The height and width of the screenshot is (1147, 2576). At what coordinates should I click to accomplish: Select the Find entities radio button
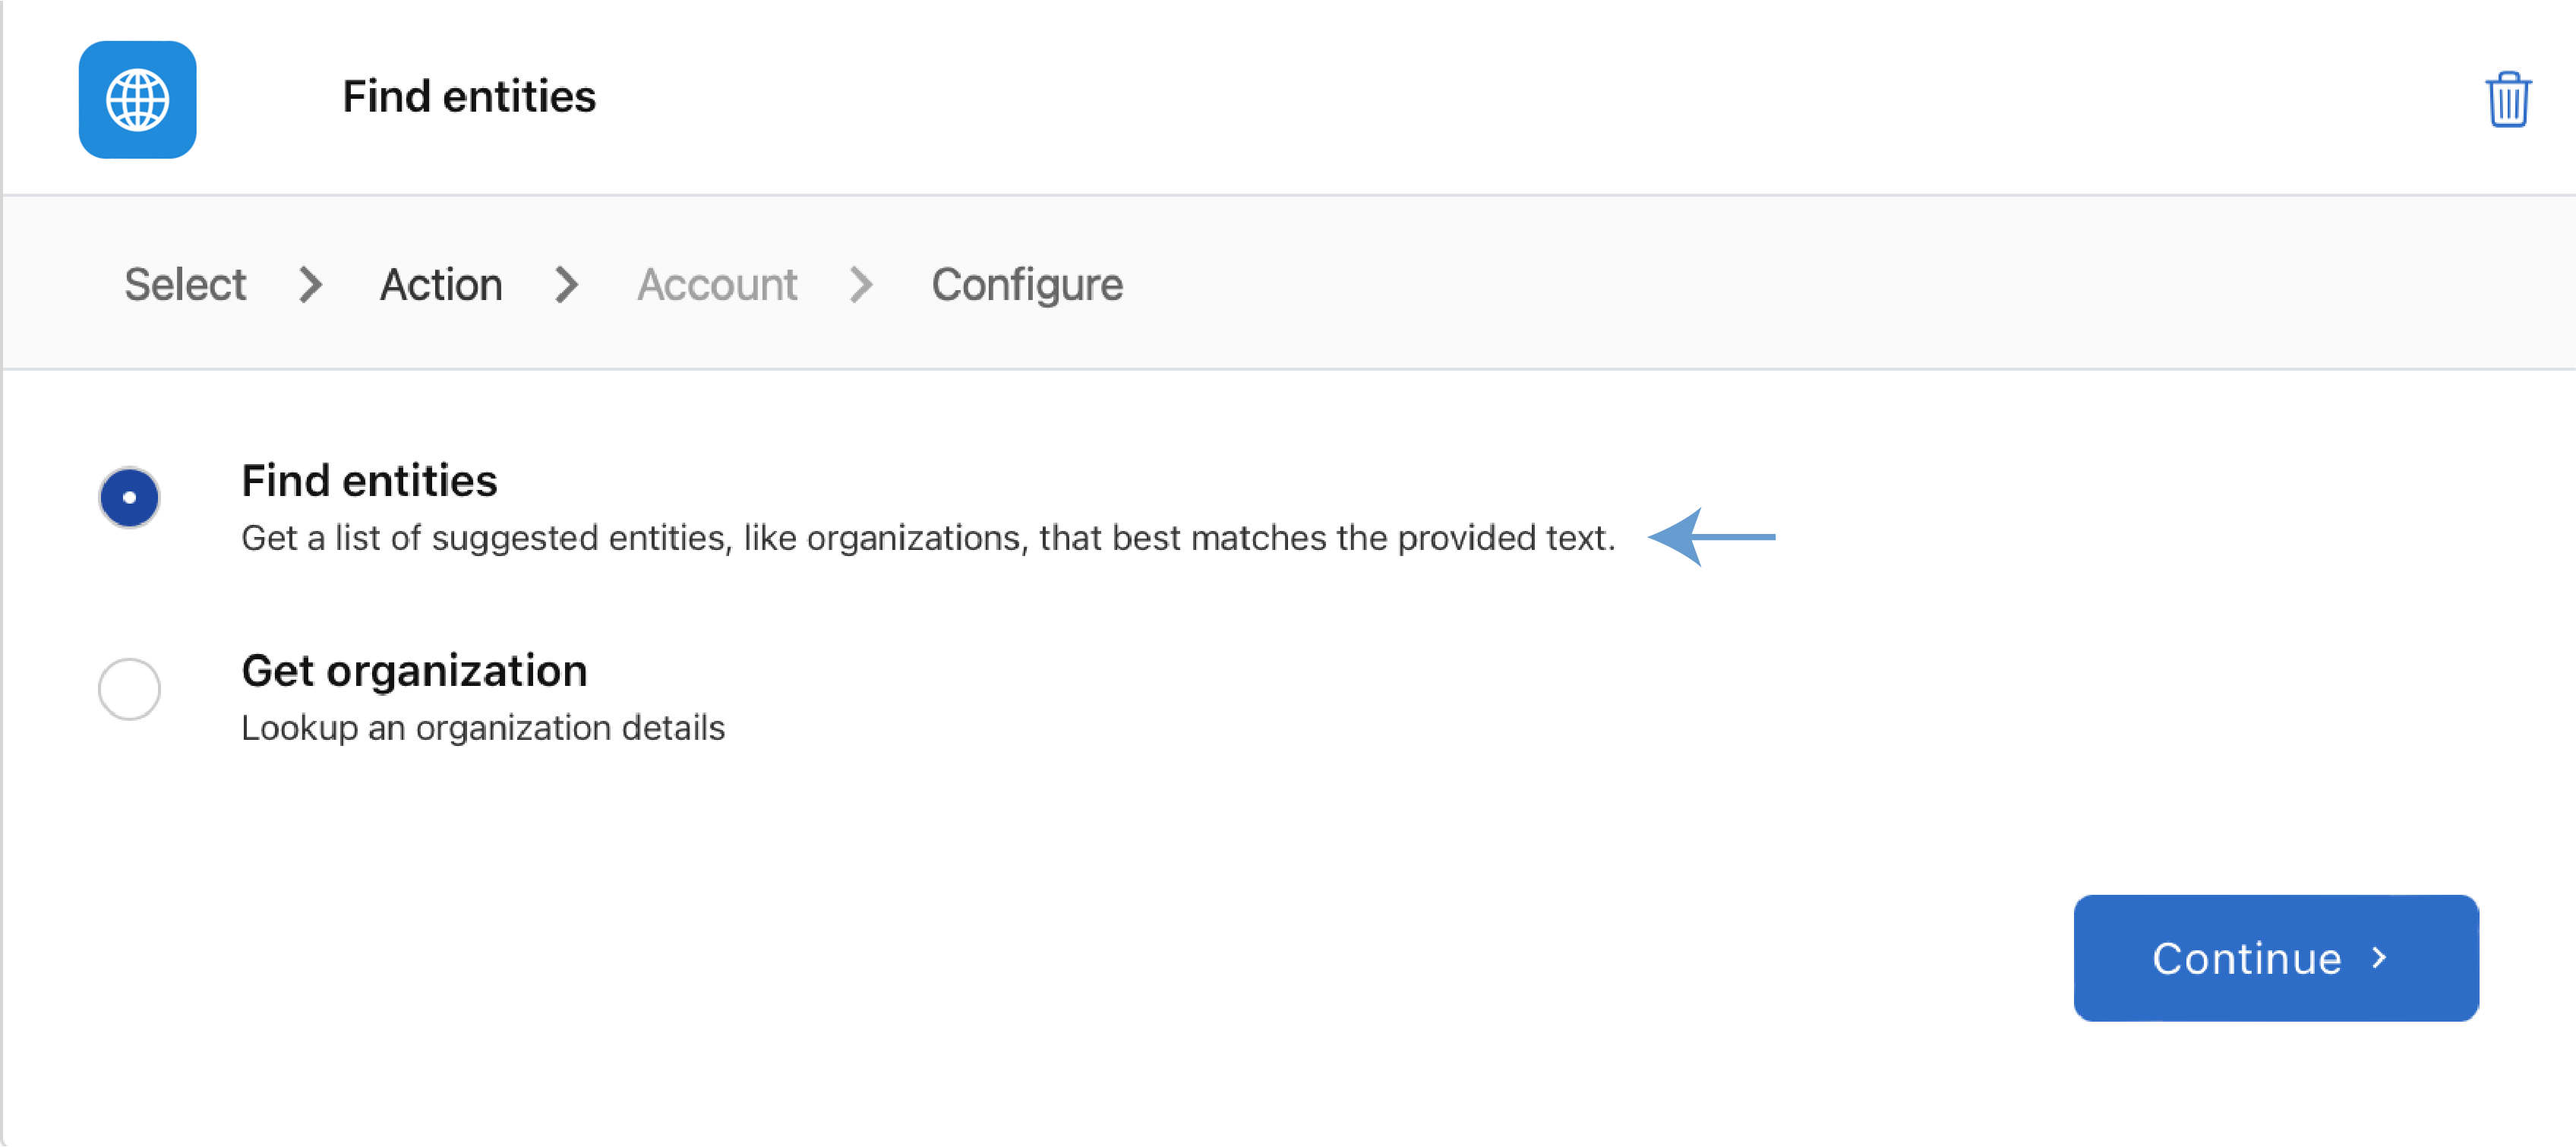[129, 497]
